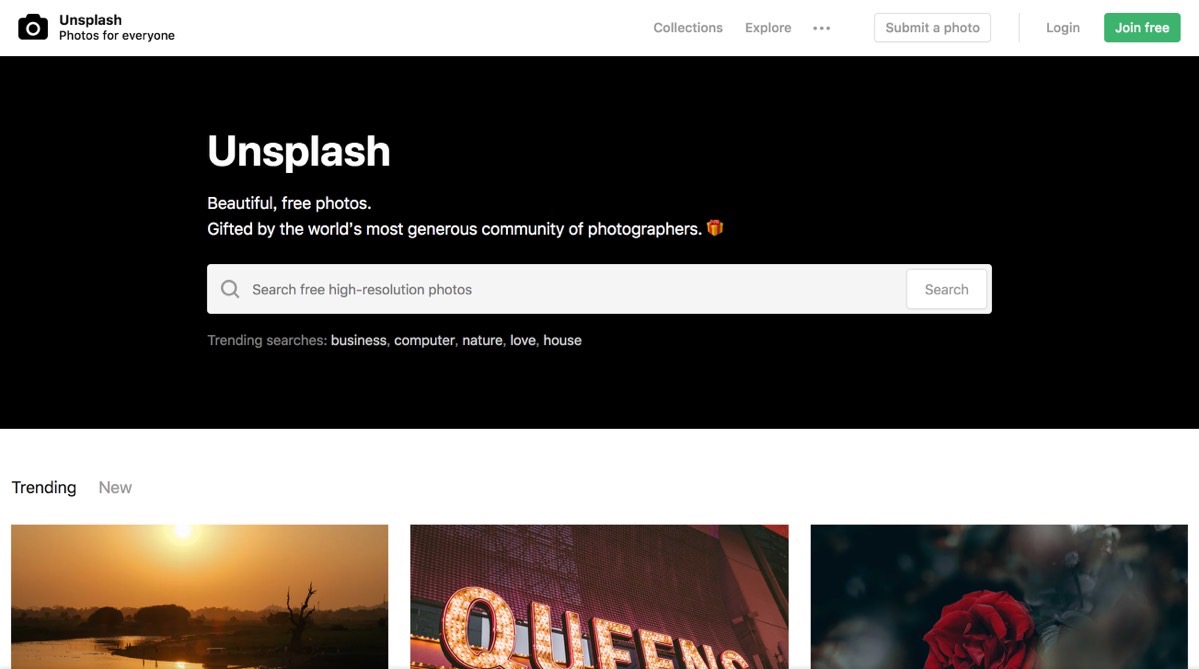Select the trending search 'nature'

tap(483, 340)
